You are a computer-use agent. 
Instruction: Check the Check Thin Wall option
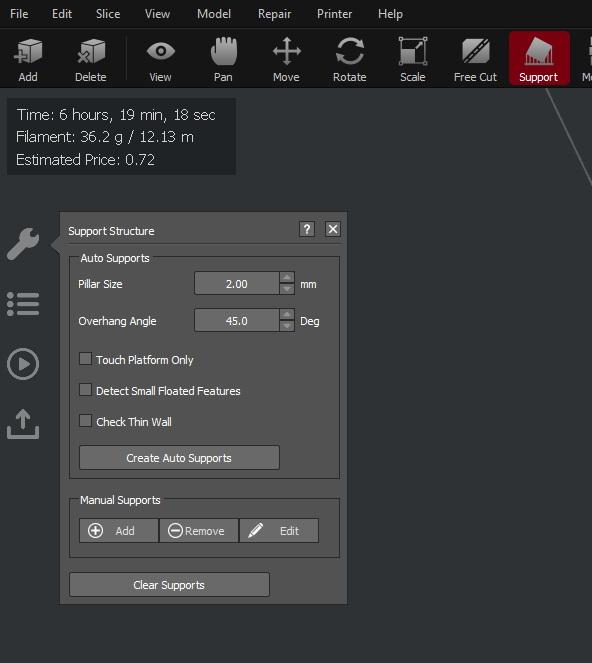point(85,421)
